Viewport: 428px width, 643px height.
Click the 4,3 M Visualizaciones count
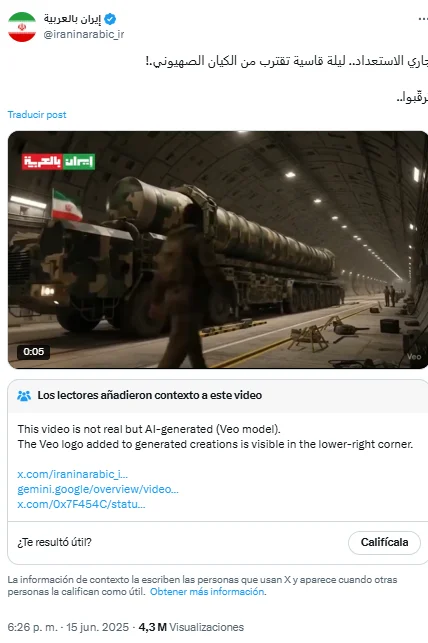[x=191, y=627]
